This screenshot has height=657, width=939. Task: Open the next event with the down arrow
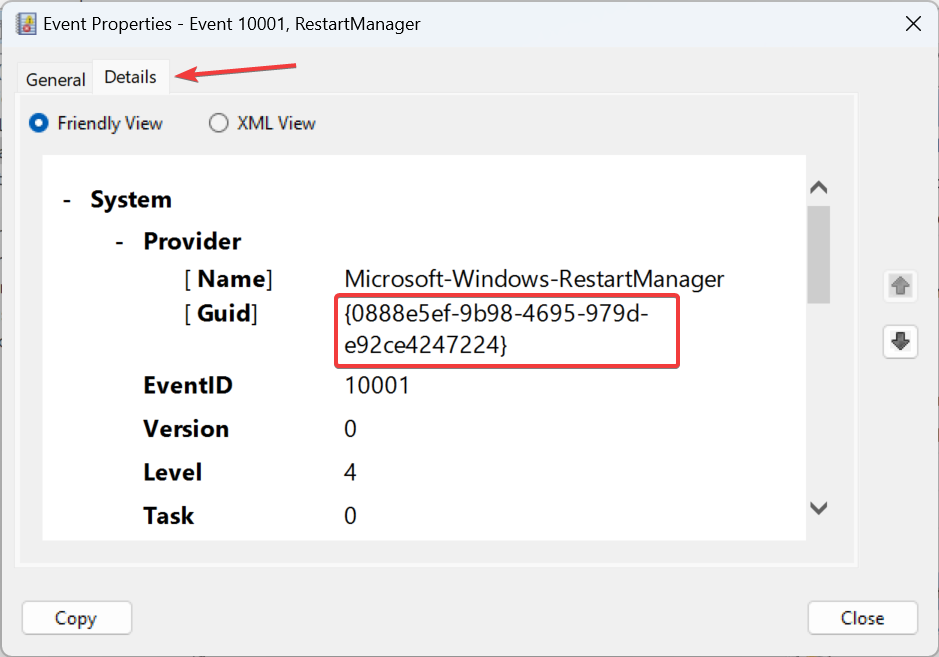point(900,341)
